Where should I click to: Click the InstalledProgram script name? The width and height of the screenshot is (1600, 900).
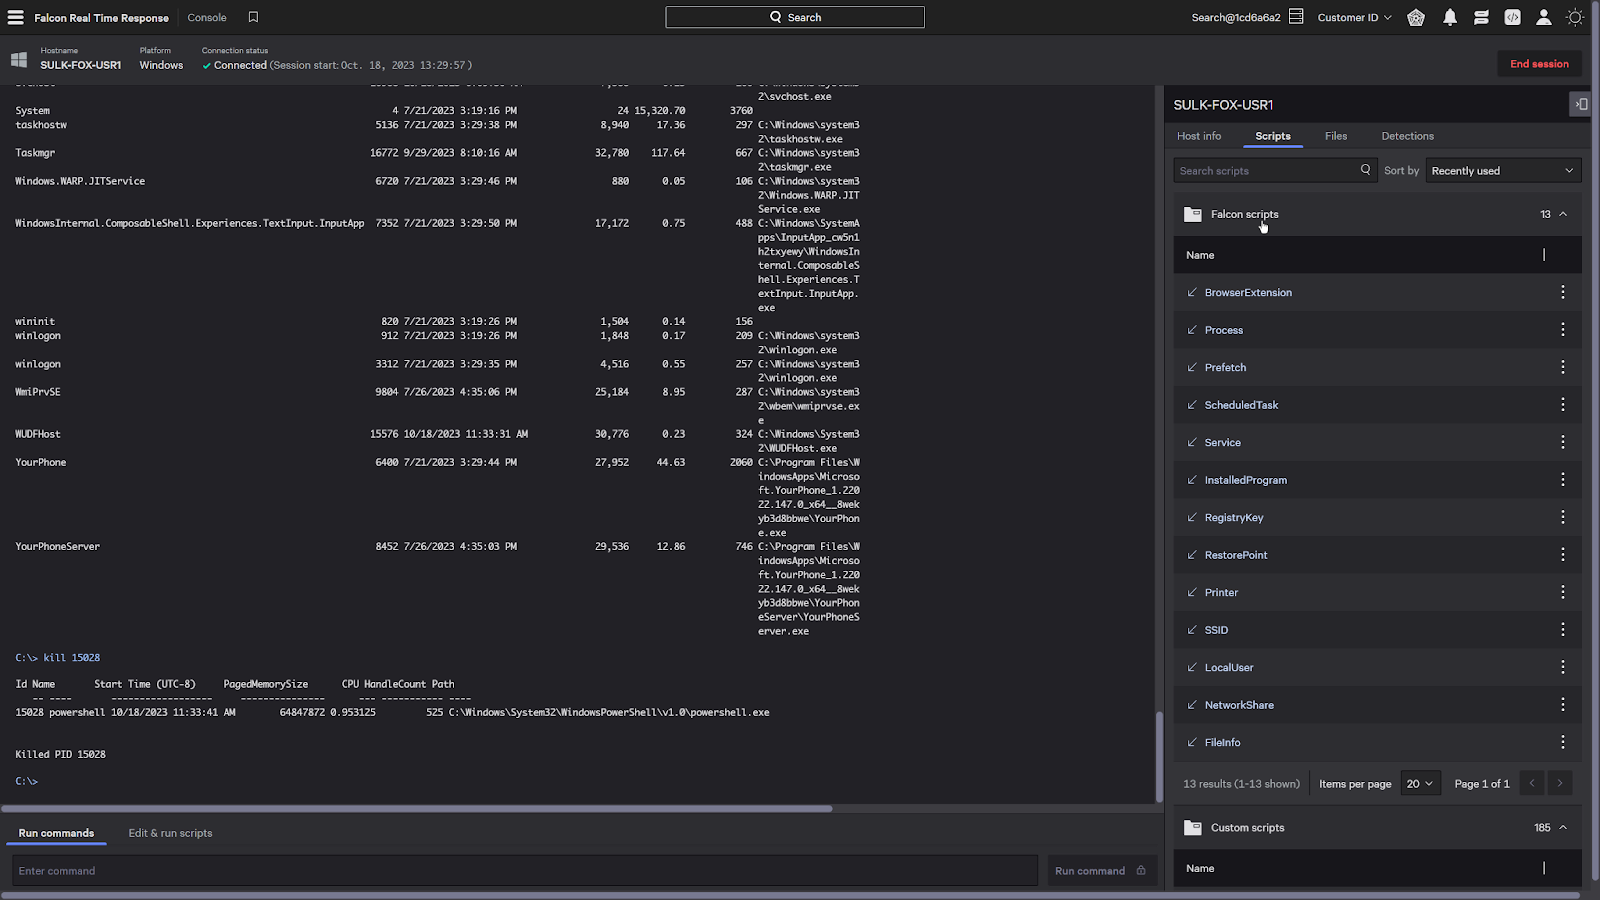[x=1245, y=480]
